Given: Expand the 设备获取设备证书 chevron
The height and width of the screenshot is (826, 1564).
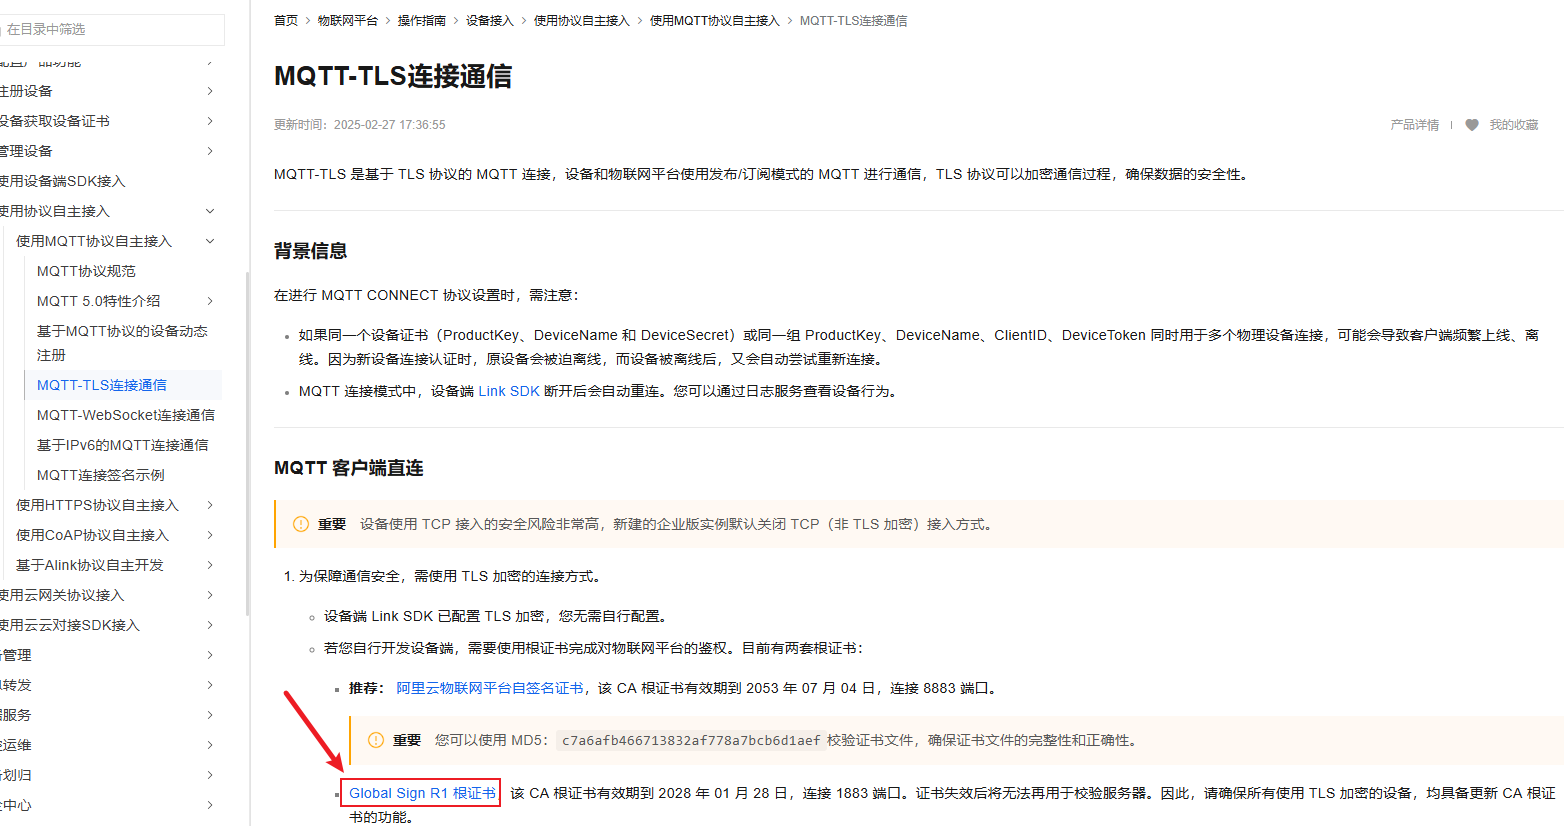Looking at the screenshot, I should coord(210,121).
